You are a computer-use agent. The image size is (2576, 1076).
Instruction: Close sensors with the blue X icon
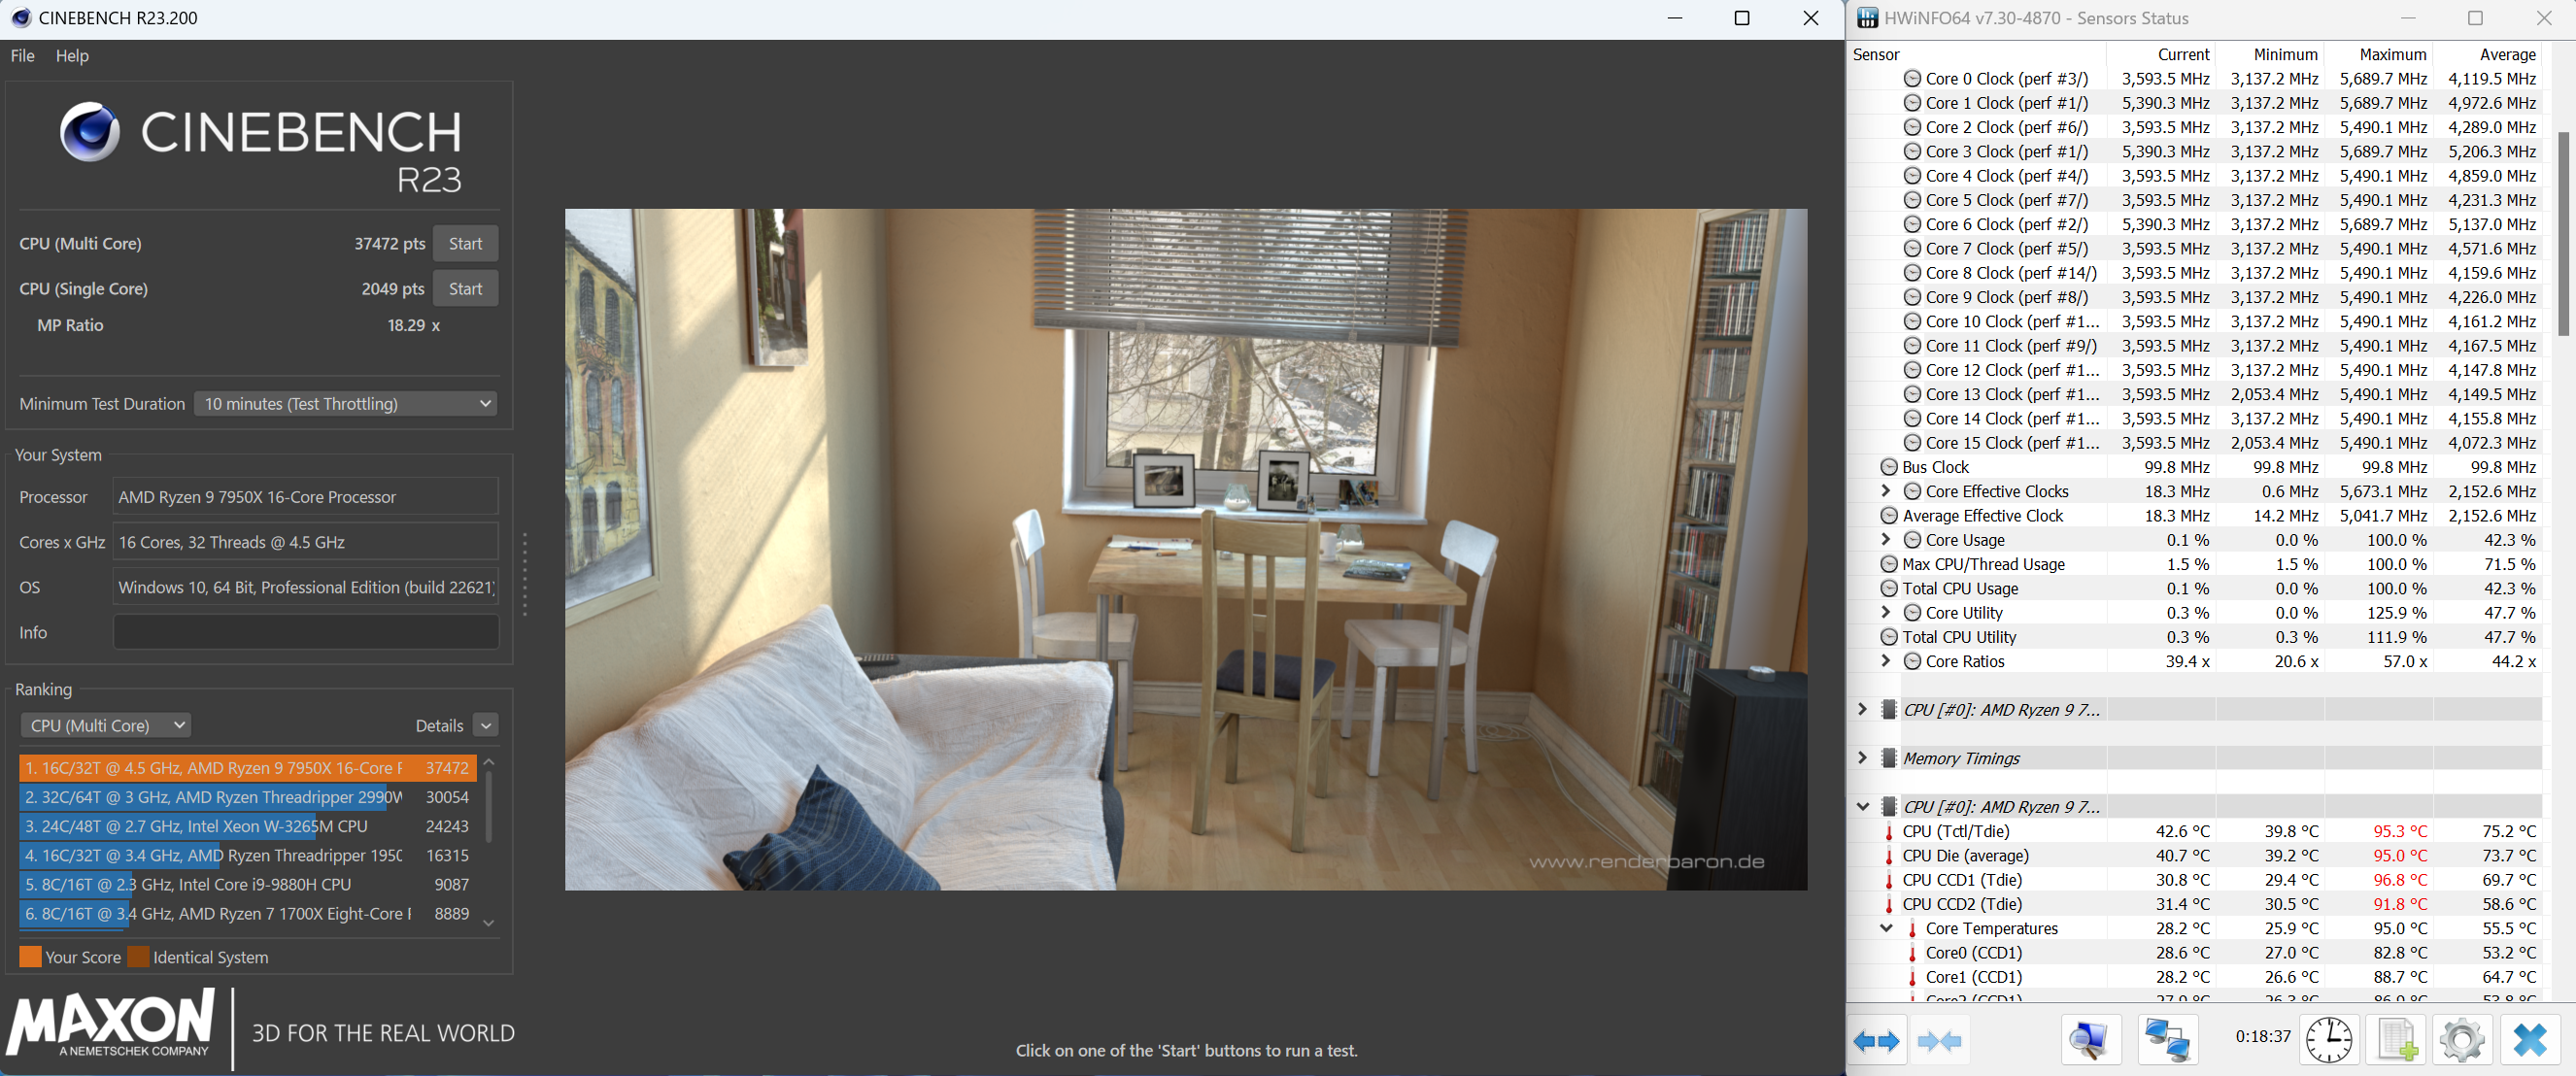[2530, 1041]
